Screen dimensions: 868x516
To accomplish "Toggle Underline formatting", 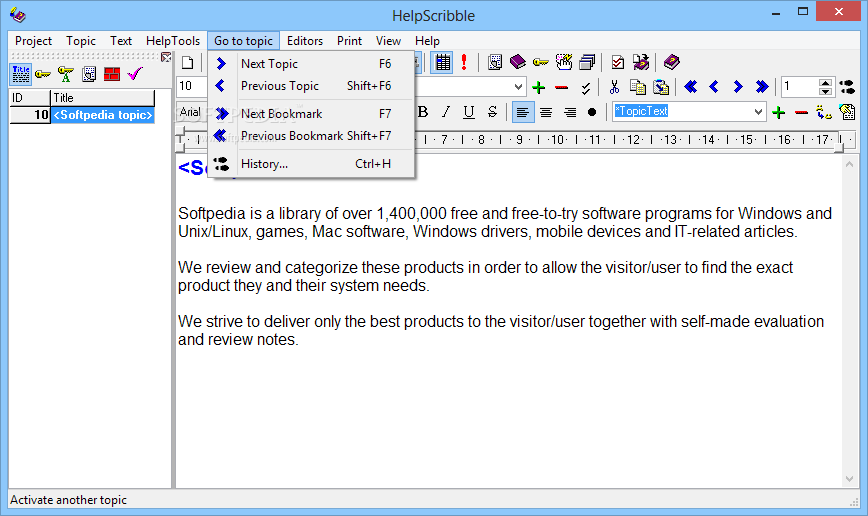I will [x=469, y=112].
